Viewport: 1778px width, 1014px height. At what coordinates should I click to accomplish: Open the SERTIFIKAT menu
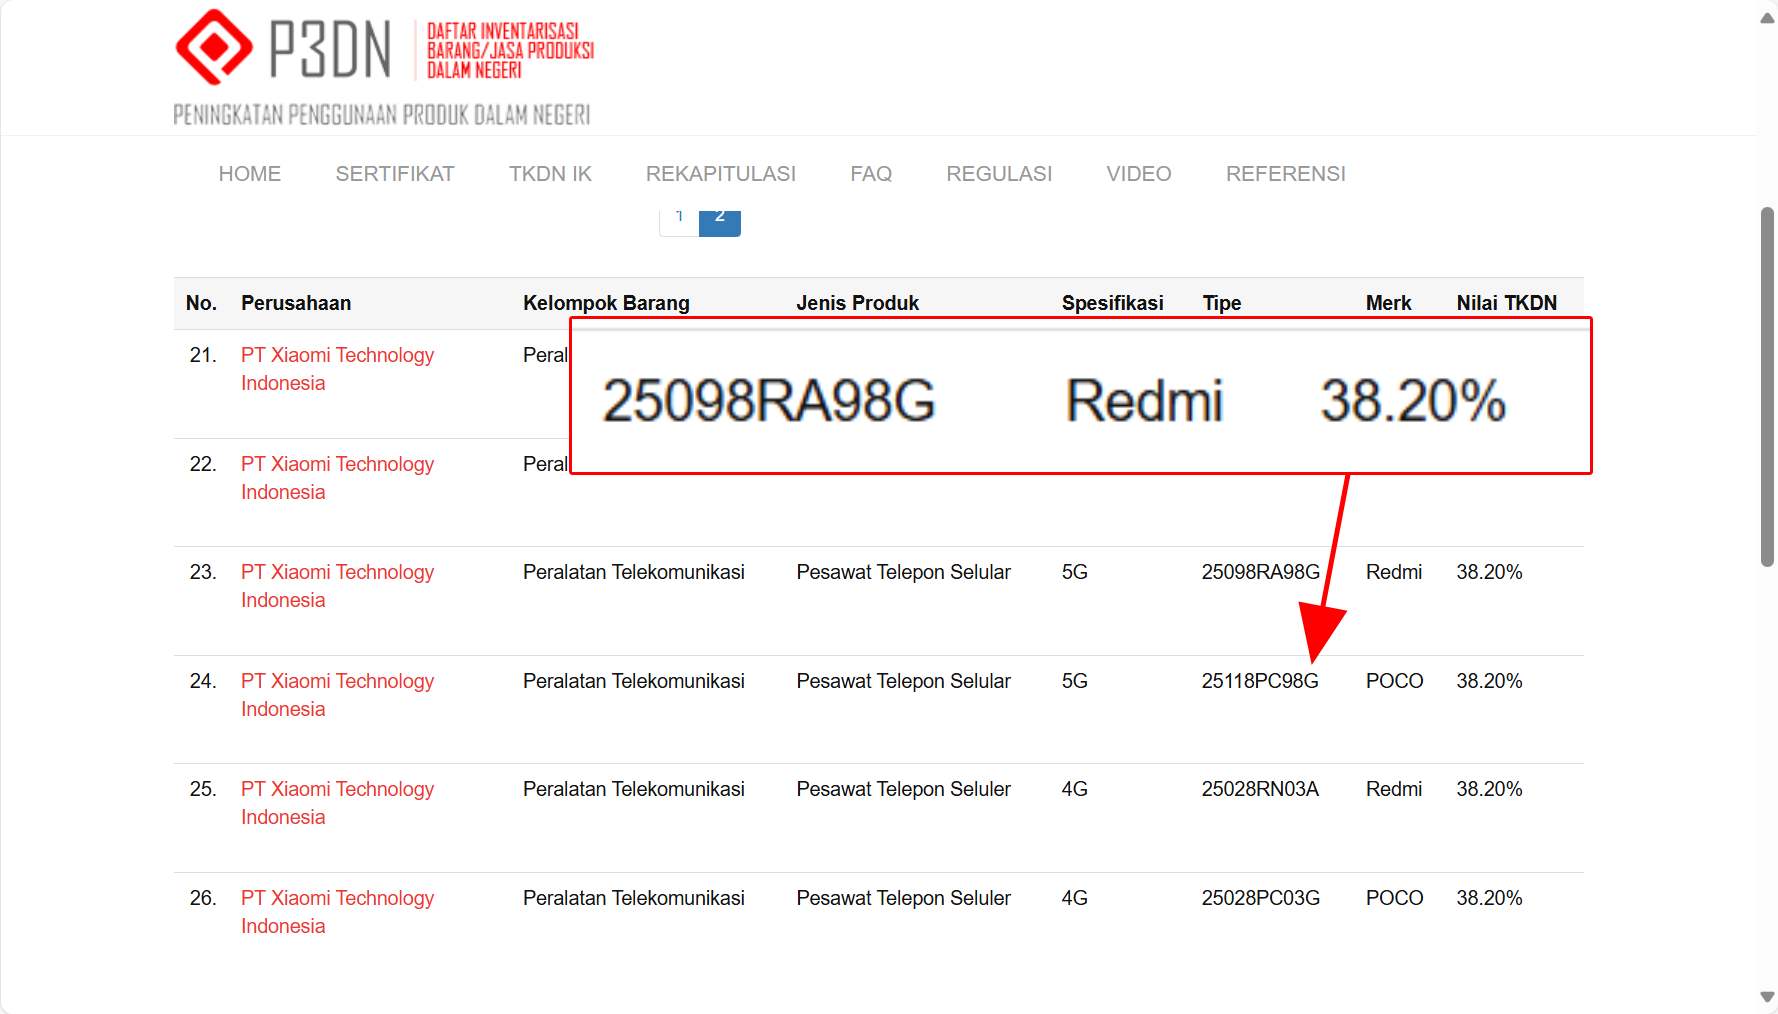click(394, 174)
